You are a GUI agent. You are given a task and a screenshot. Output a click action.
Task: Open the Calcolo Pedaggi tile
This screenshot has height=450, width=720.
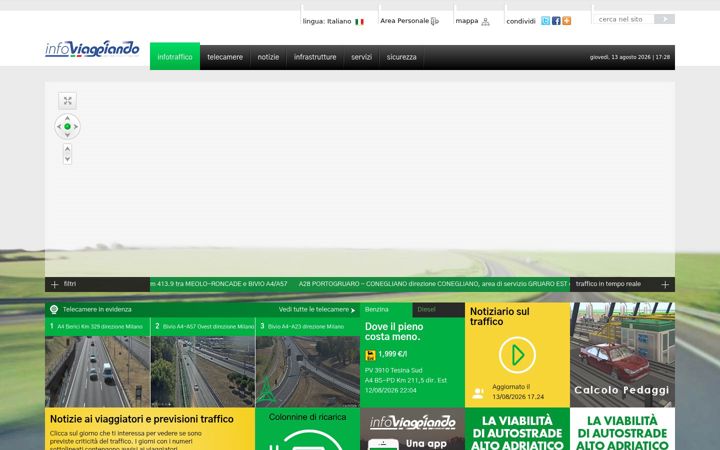coord(622,355)
